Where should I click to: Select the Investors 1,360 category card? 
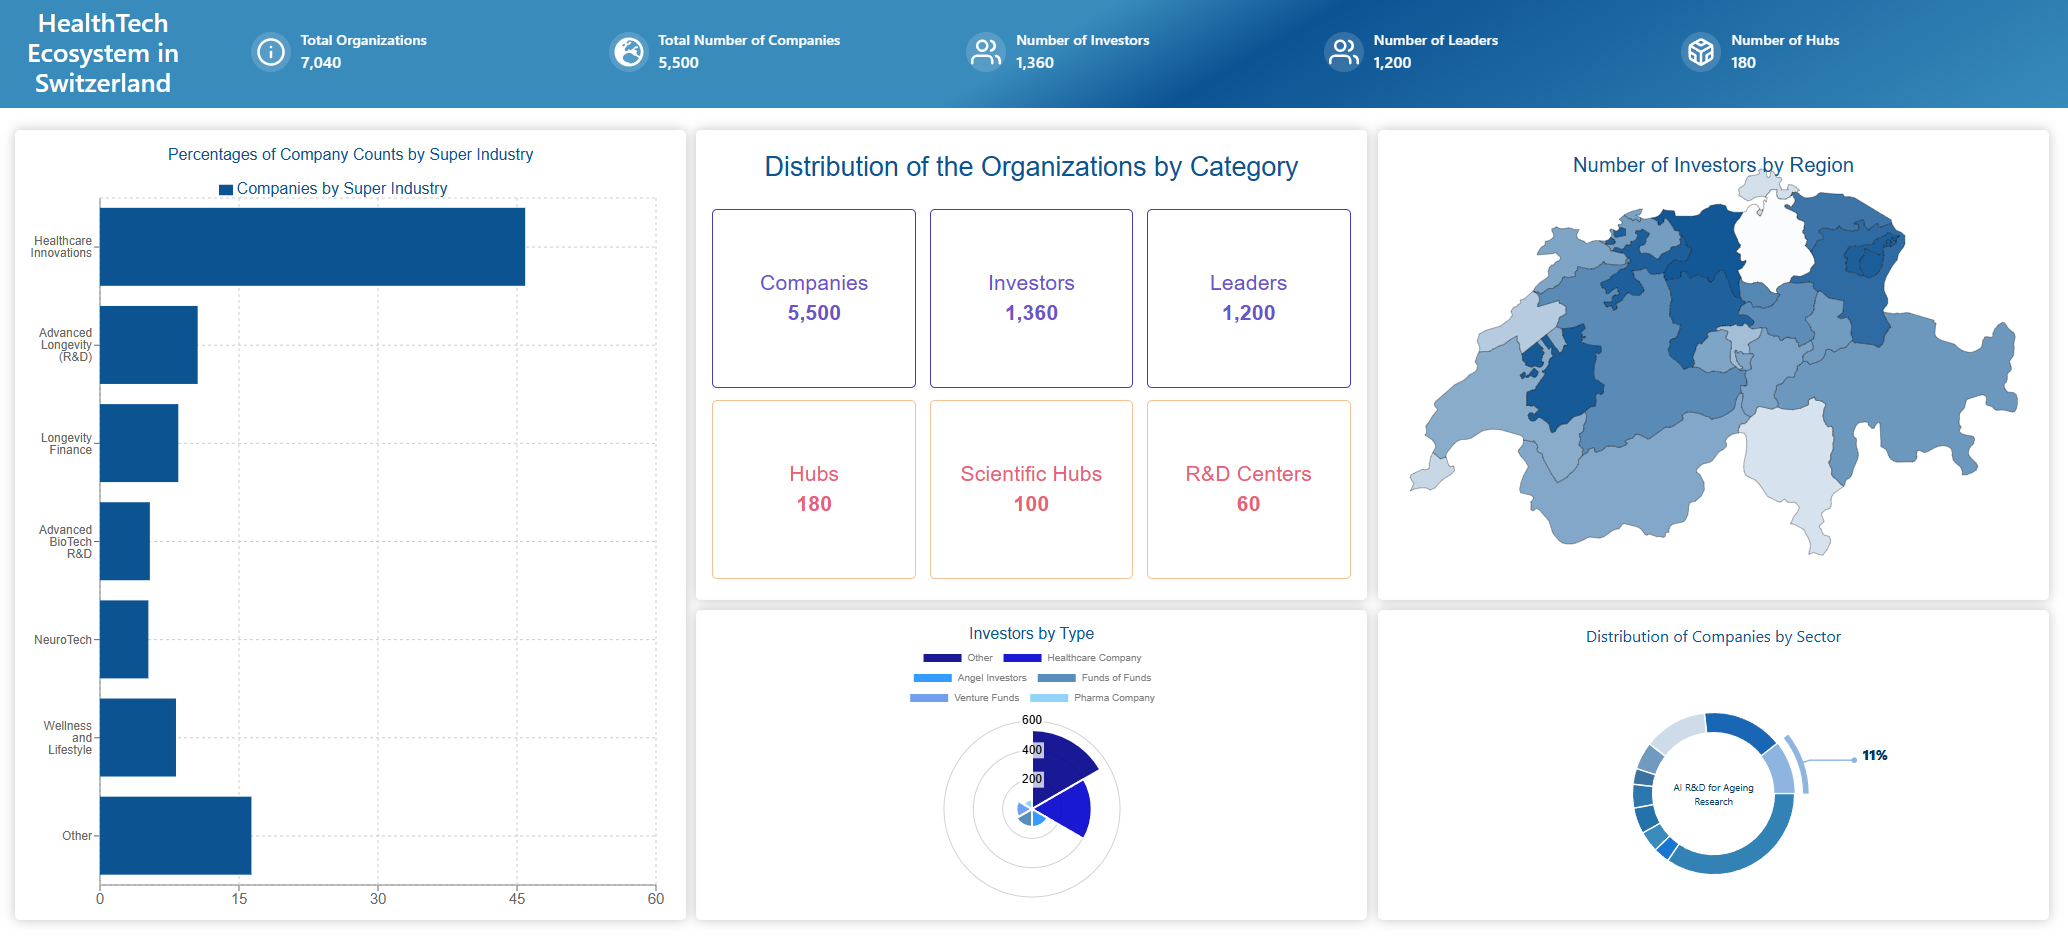(x=1031, y=298)
